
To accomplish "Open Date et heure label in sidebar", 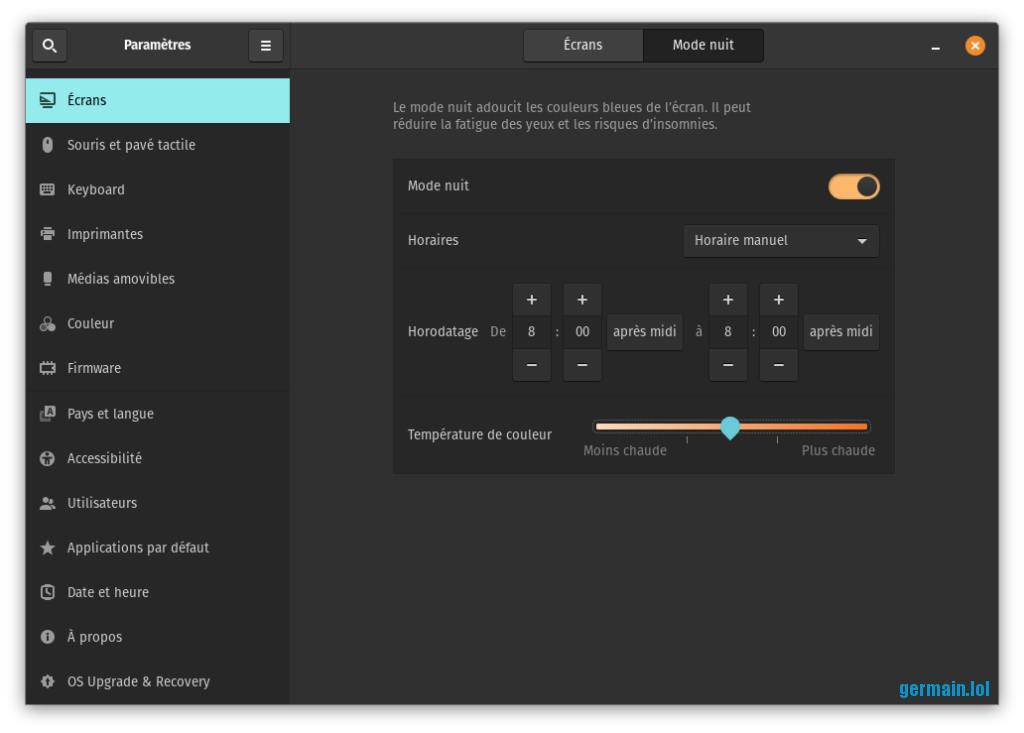I will tap(108, 593).
